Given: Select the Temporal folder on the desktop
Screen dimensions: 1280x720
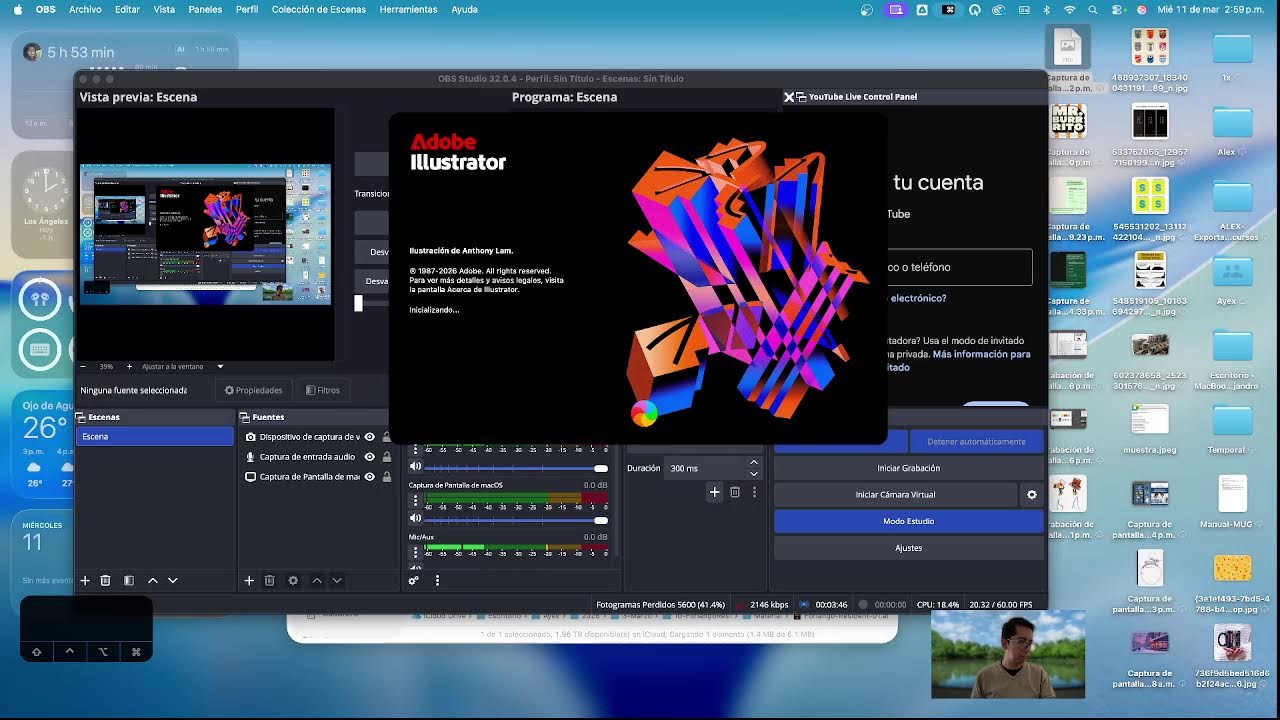Looking at the screenshot, I should click(1232, 428).
